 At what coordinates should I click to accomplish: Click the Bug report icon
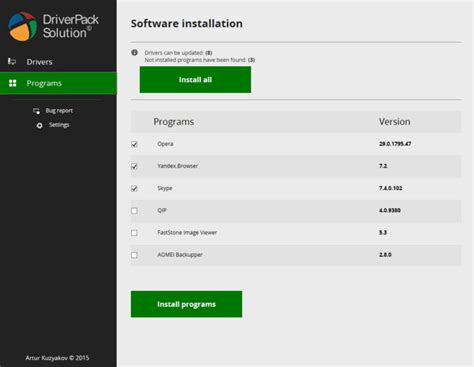click(x=37, y=111)
